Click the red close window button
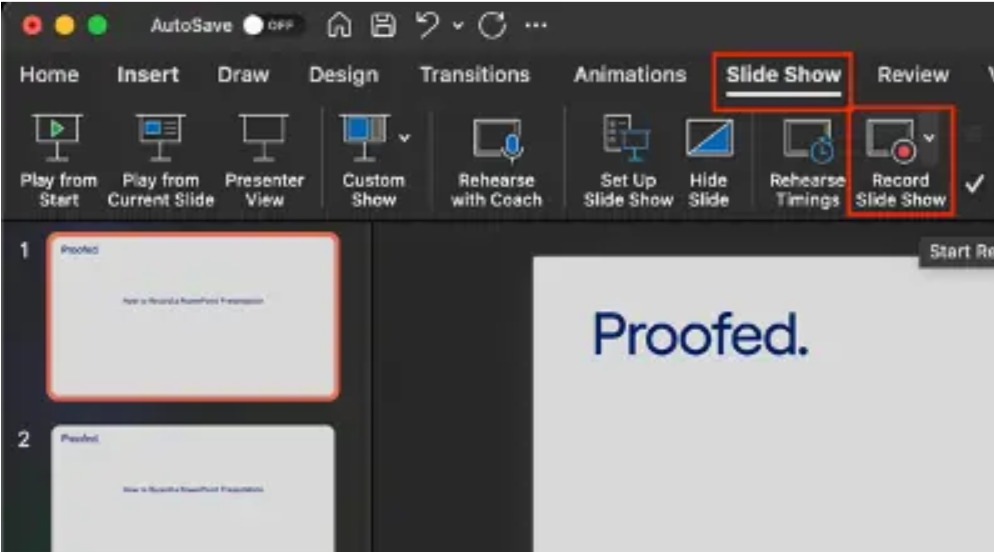The width and height of the screenshot is (994, 552). pyautogui.click(x=32, y=25)
